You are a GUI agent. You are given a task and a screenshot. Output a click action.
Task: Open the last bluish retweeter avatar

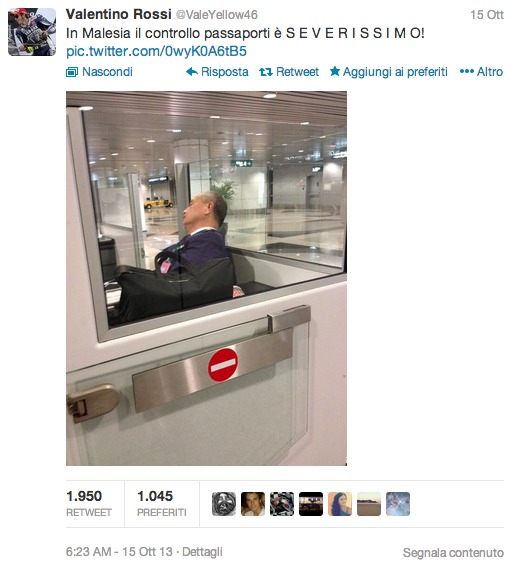click(398, 504)
